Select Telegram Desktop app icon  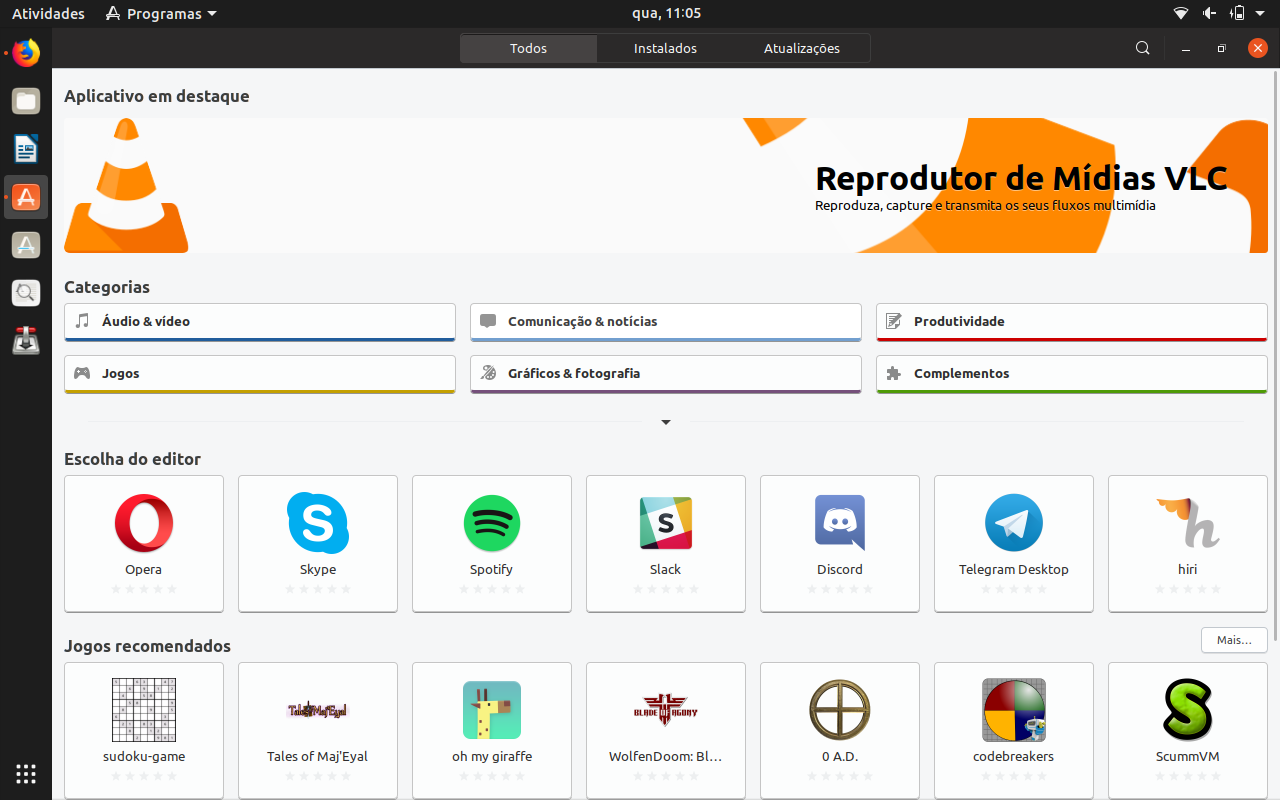pyautogui.click(x=1014, y=523)
